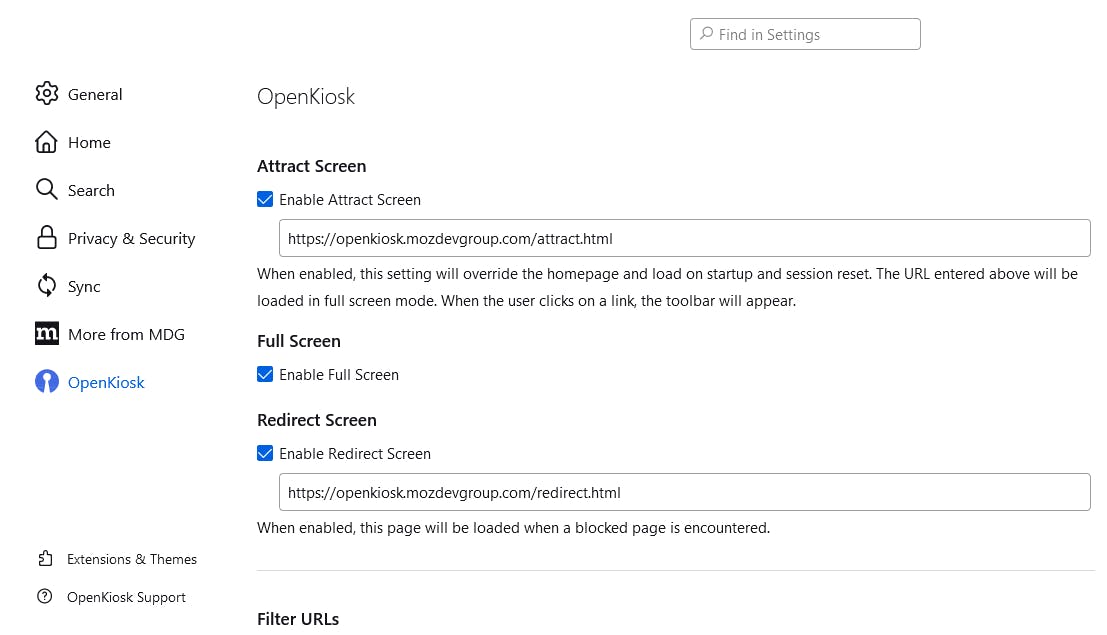Click the OpenKiosk Support question icon
Screen dimensions: 1107x635
(45, 597)
